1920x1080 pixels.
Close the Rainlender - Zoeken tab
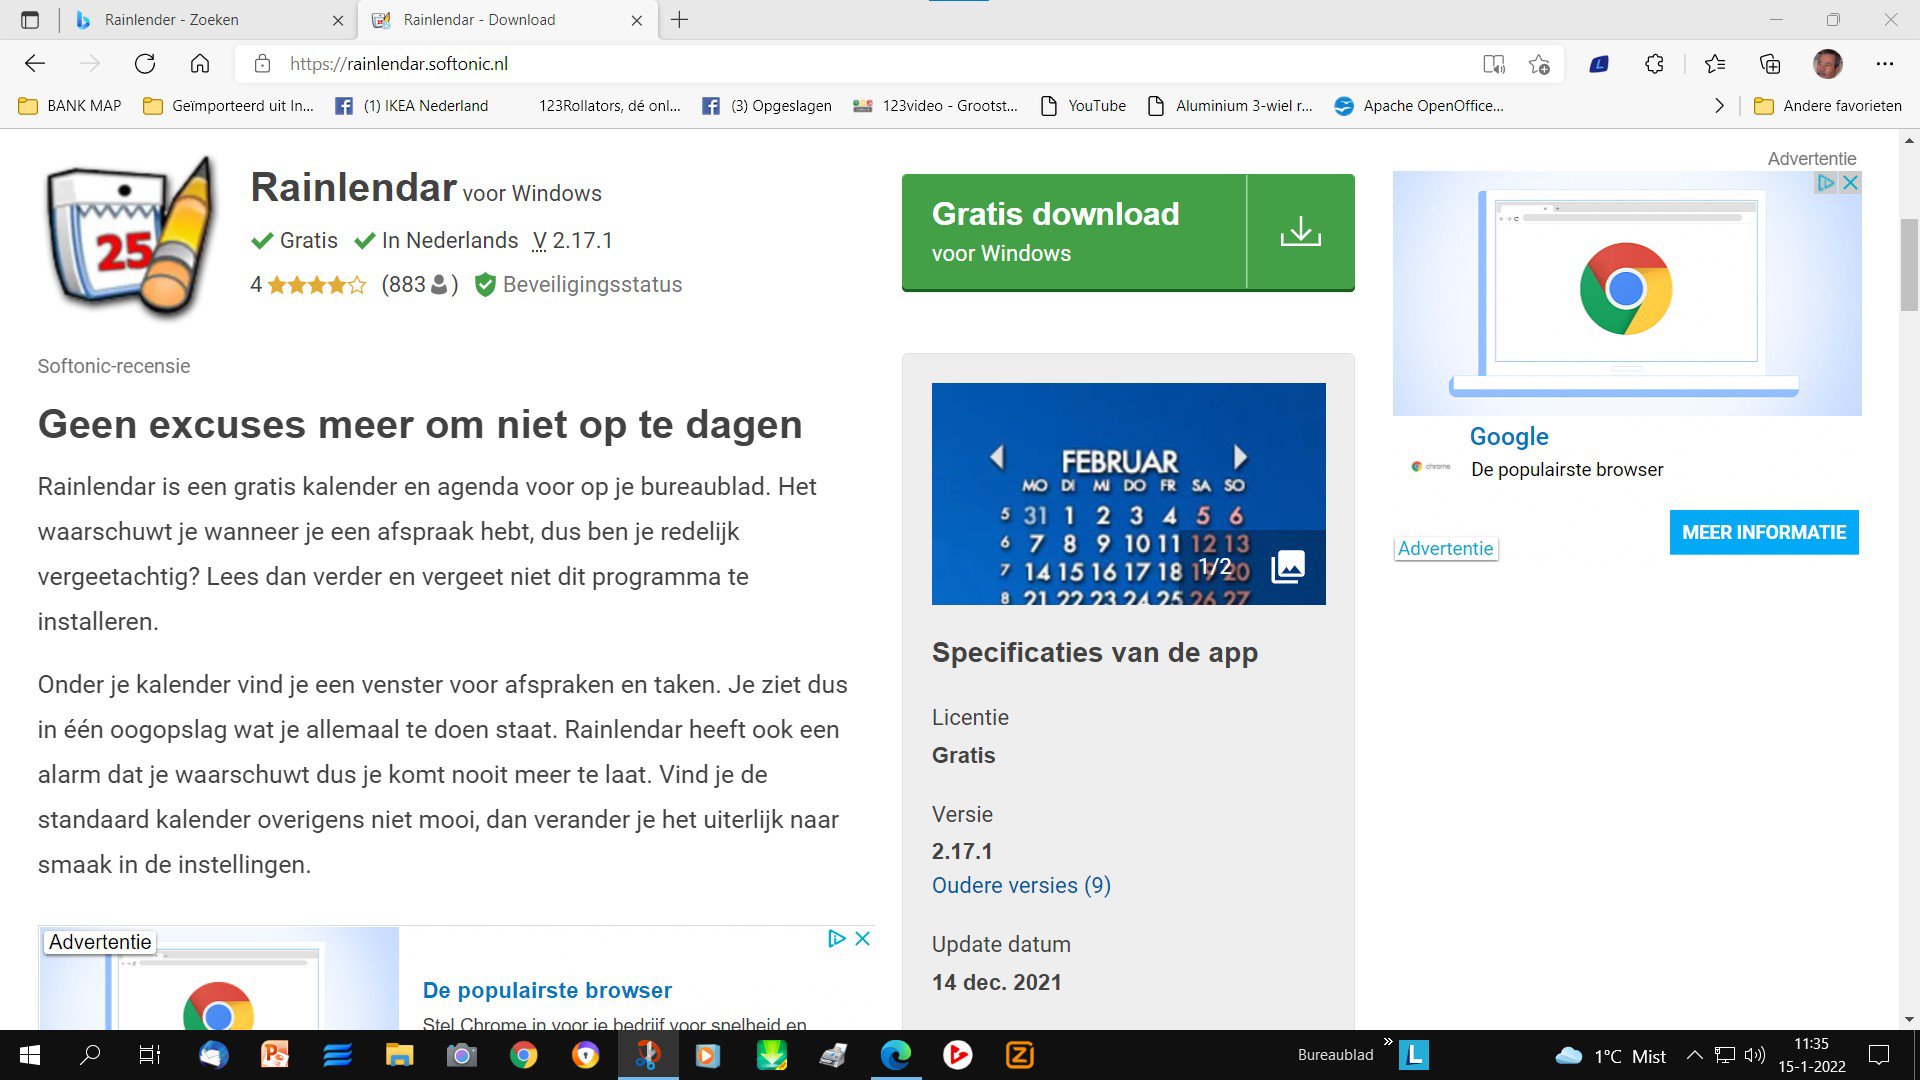338,20
